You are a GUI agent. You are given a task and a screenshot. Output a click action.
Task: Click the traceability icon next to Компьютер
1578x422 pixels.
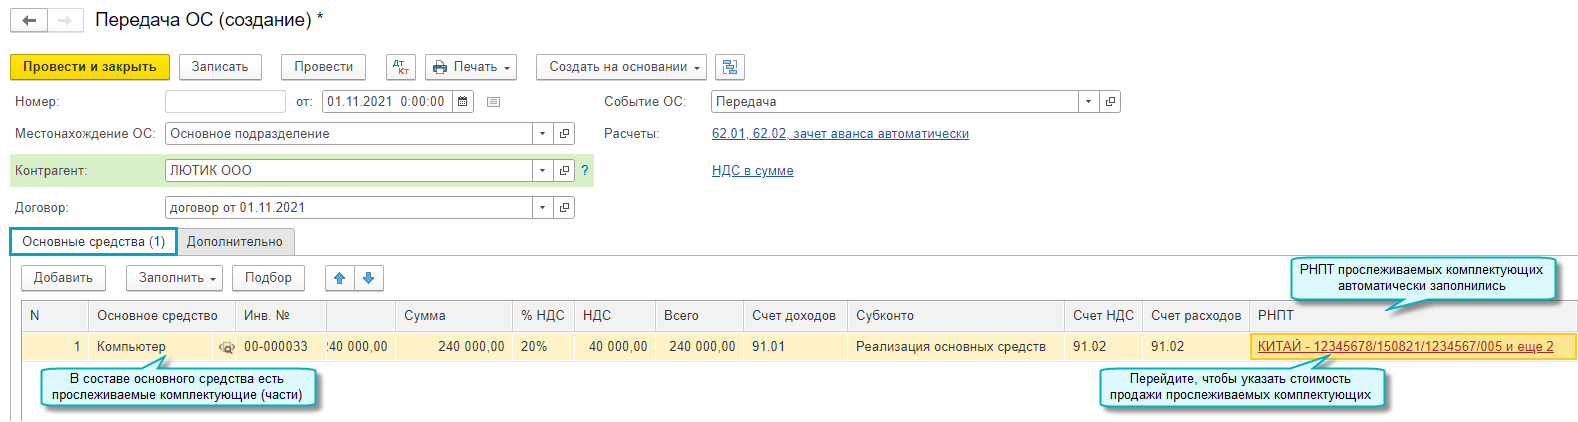click(x=226, y=347)
